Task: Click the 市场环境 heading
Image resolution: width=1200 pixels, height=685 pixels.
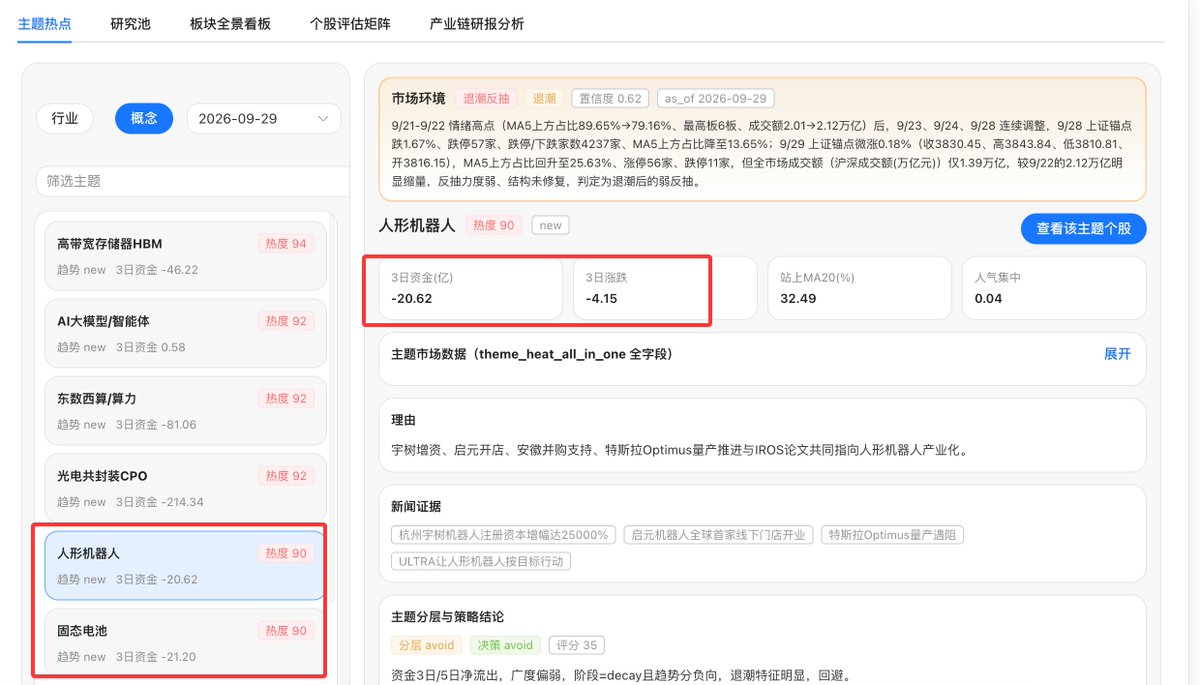Action: (419, 98)
